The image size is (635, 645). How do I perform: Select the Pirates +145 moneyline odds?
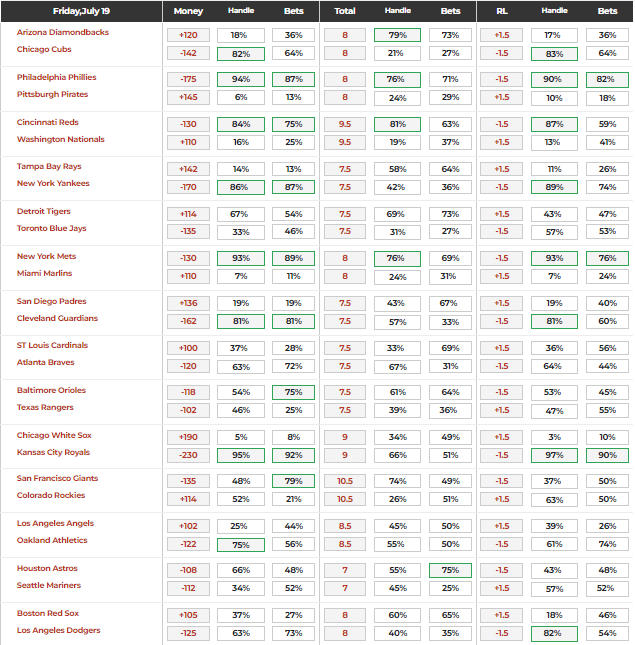[x=188, y=97]
